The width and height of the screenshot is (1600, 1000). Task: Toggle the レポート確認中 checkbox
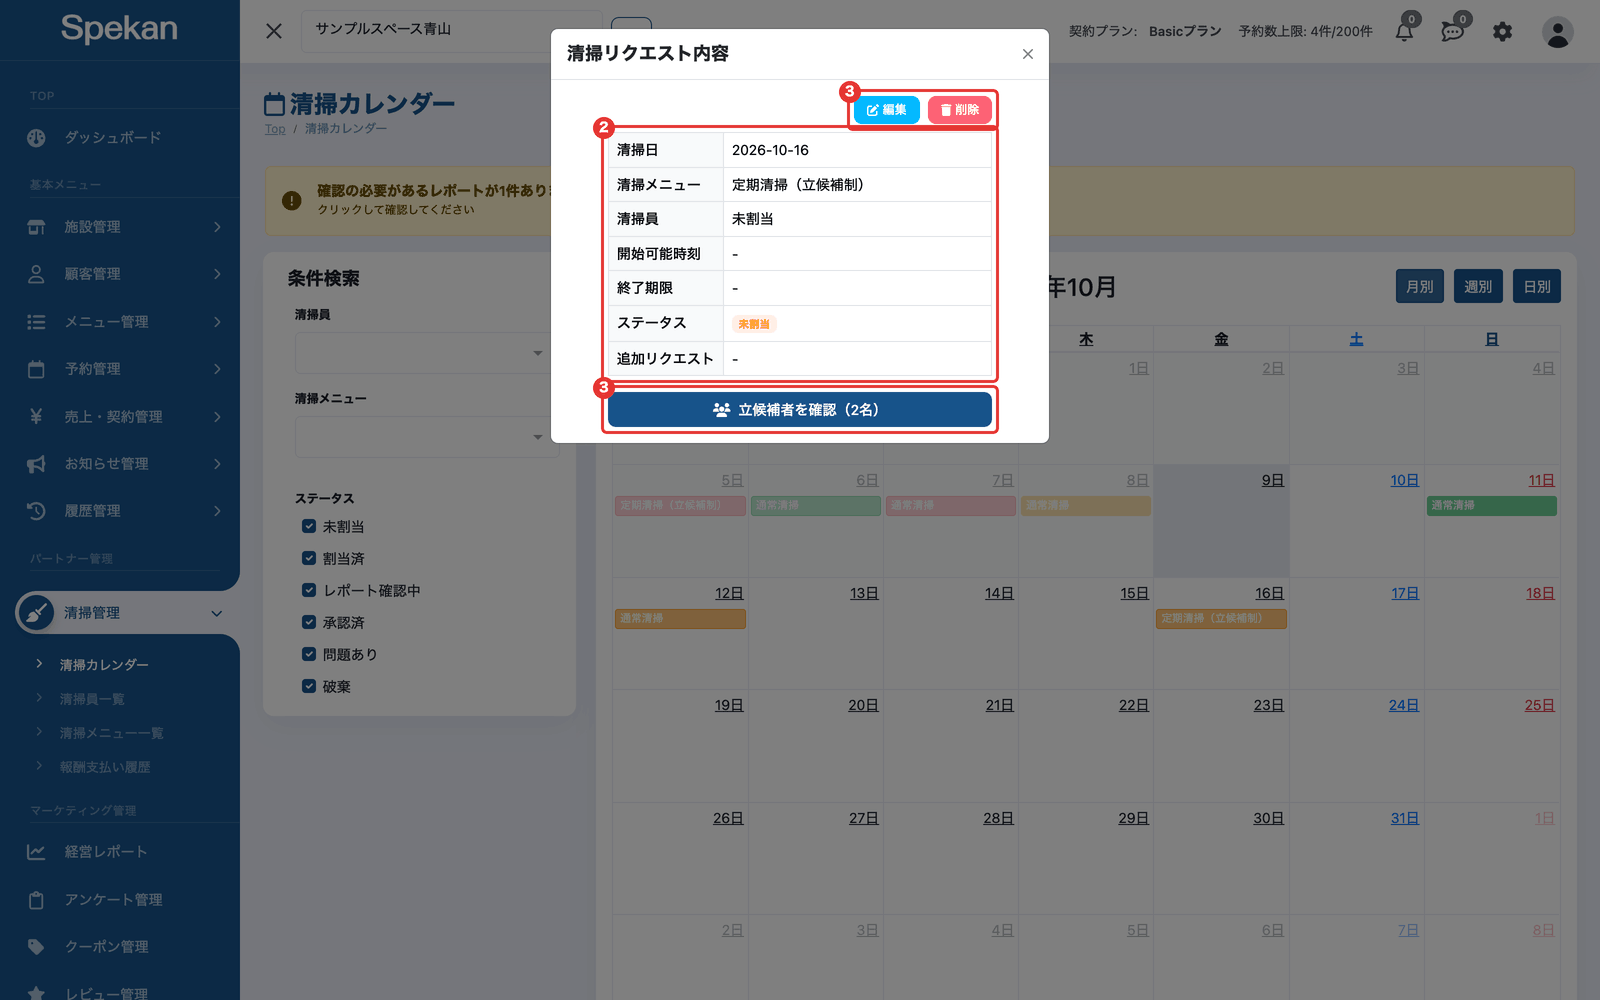coord(309,590)
